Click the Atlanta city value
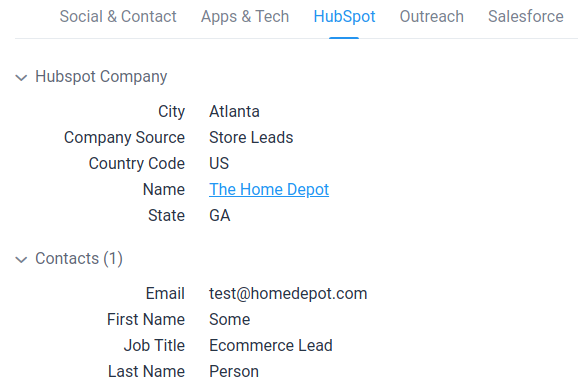The height and width of the screenshot is (389, 578). pyautogui.click(x=234, y=111)
